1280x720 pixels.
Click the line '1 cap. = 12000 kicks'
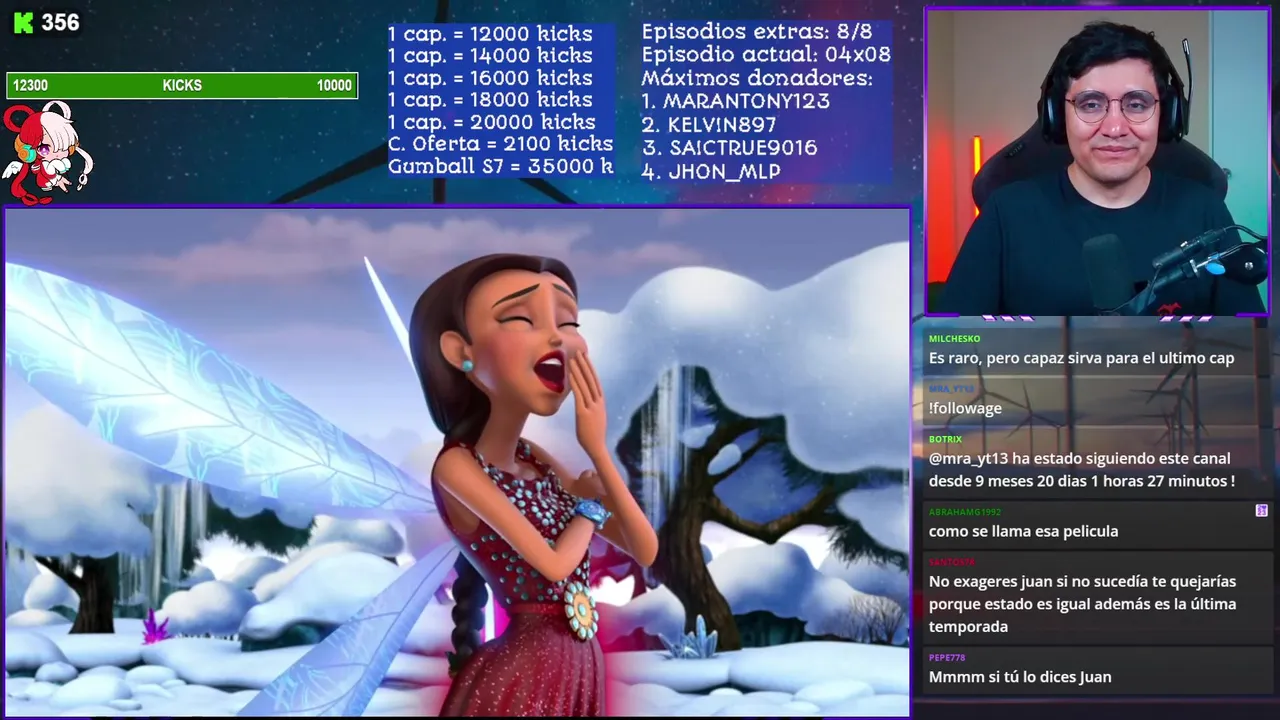[490, 34]
